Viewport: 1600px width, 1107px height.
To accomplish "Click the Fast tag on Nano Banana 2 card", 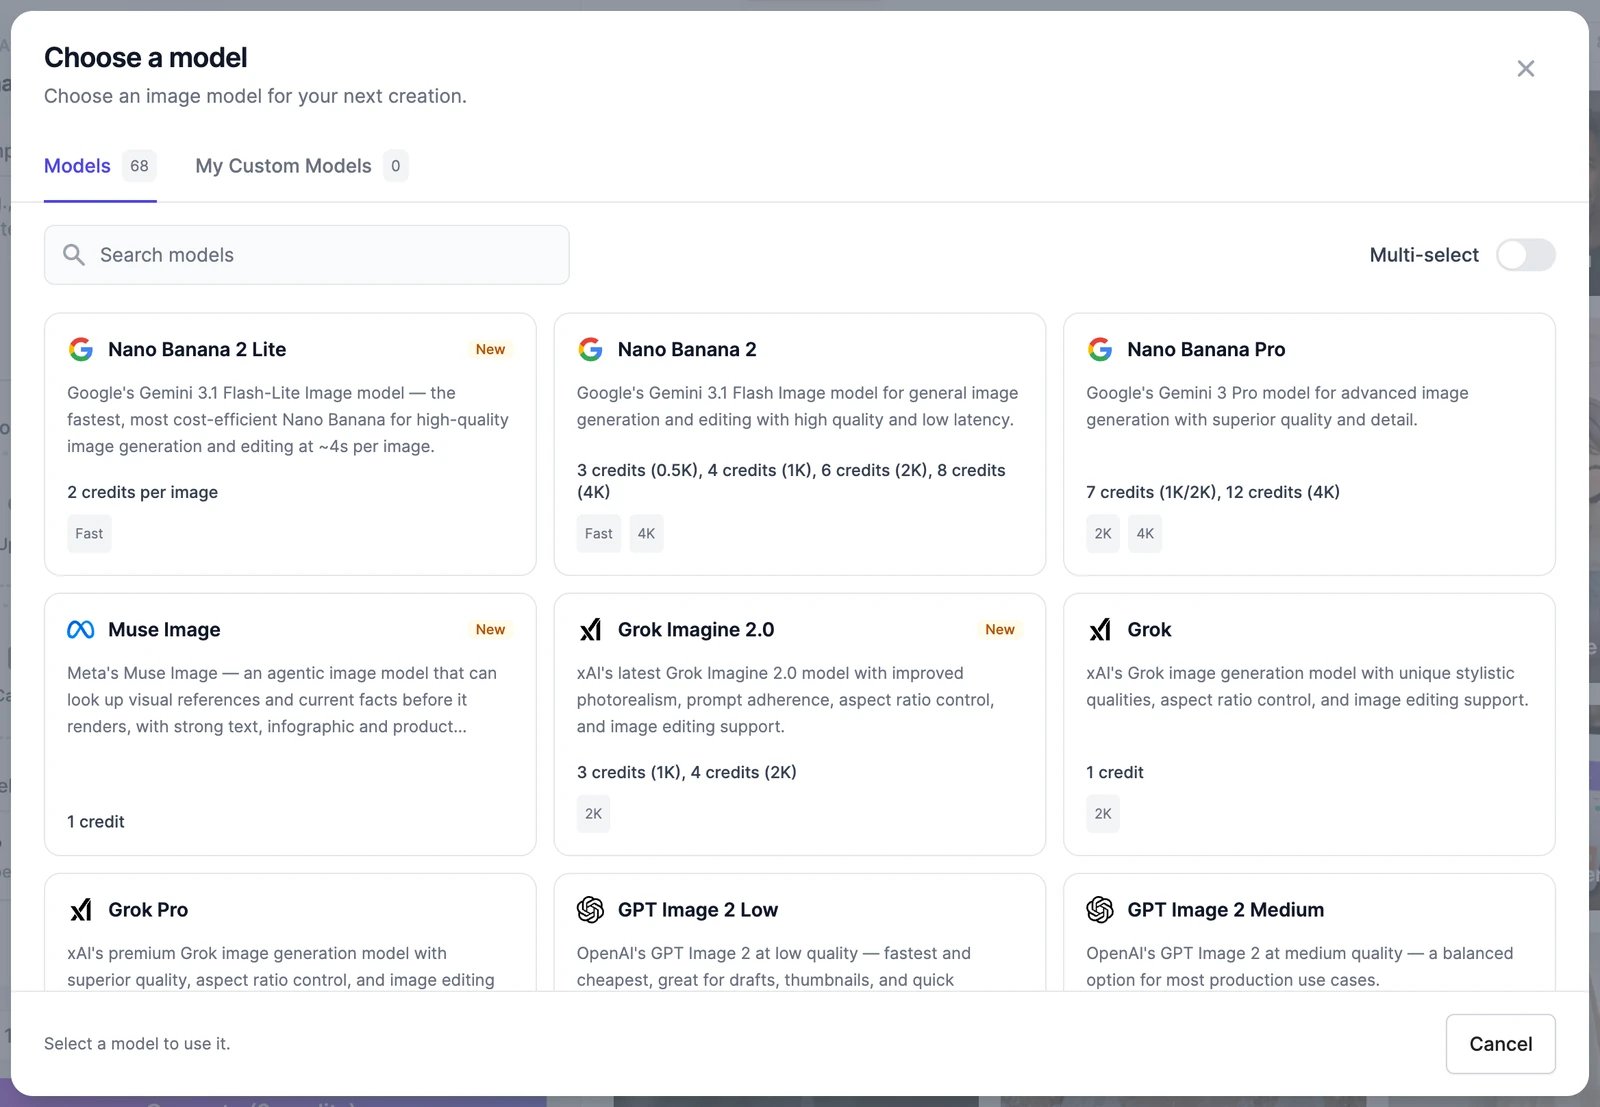I will [599, 534].
